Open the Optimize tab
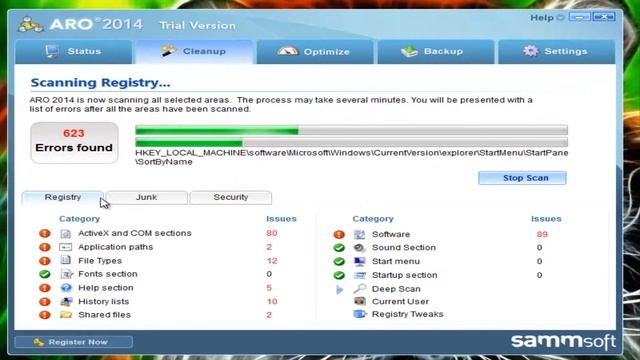Screen dimensions: 640x360 pyautogui.click(x=315, y=51)
